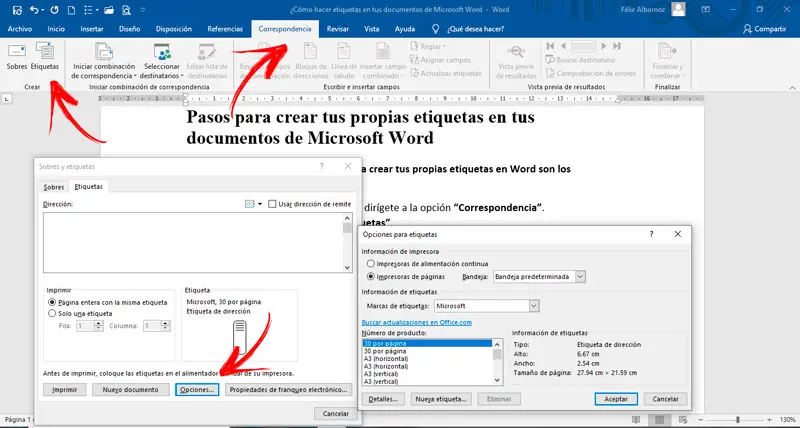Image resolution: width=800 pixels, height=428 pixels.
Task: Go to next record arrow in ribbon
Action: [x=604, y=46]
